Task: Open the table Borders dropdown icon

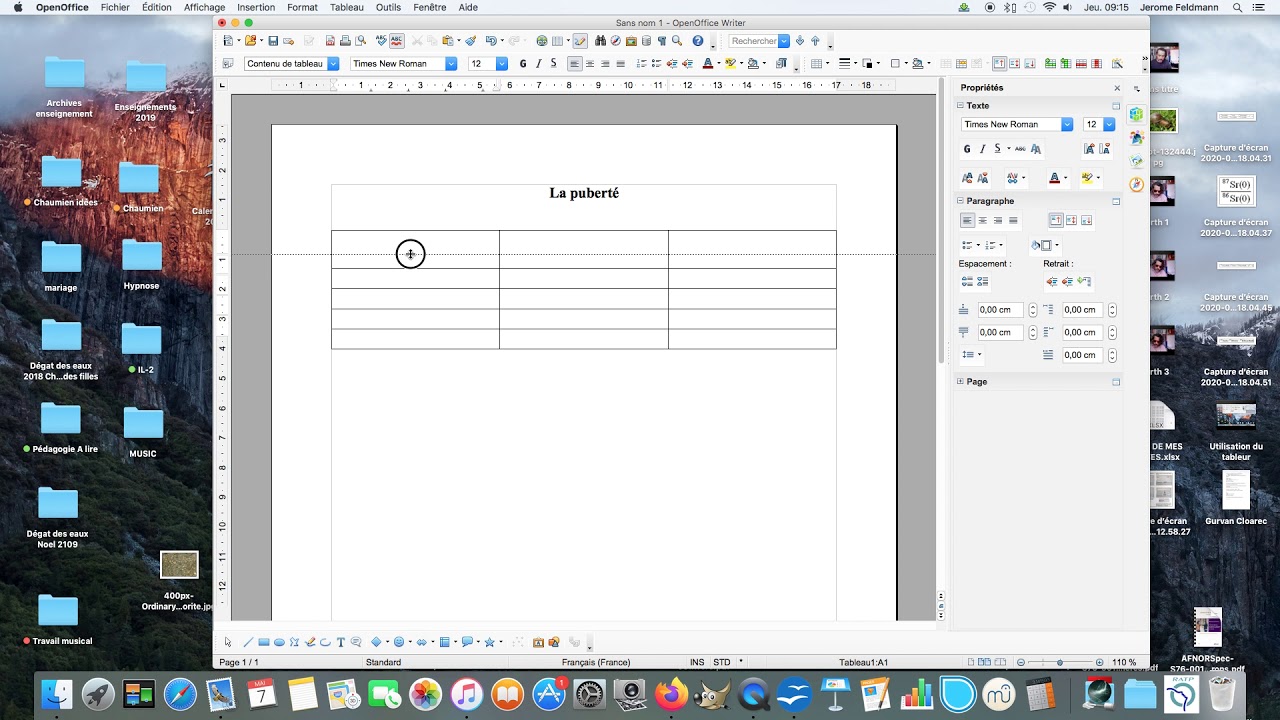Action: 895,64
